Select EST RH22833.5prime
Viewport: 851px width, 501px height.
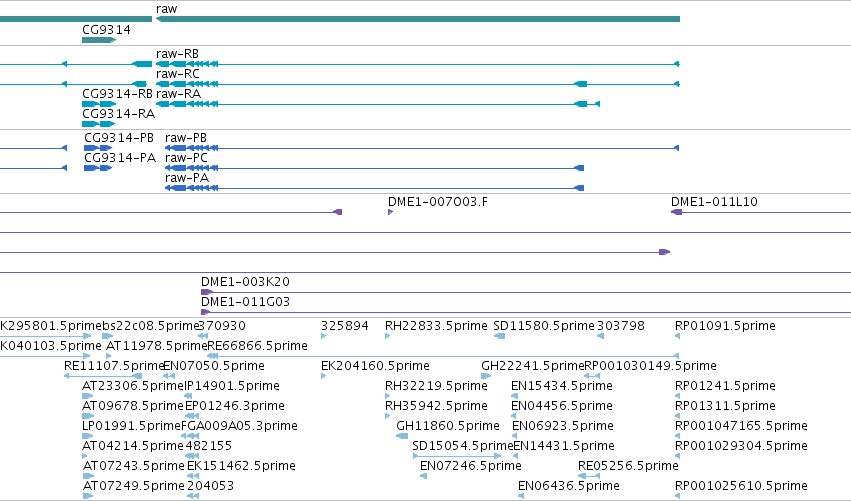[x=436, y=326]
